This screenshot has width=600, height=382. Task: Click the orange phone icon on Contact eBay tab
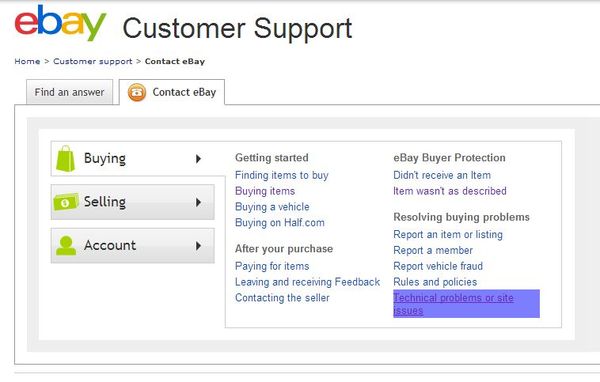pyautogui.click(x=137, y=92)
